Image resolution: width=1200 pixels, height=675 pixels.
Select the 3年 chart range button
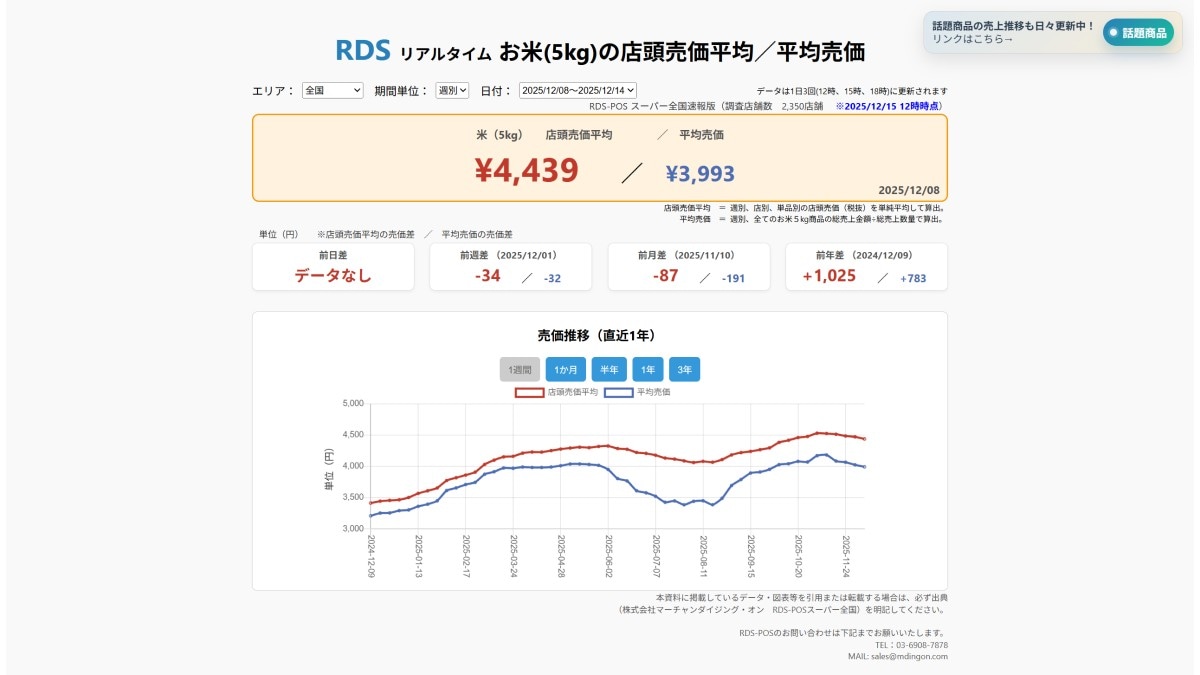tap(687, 369)
